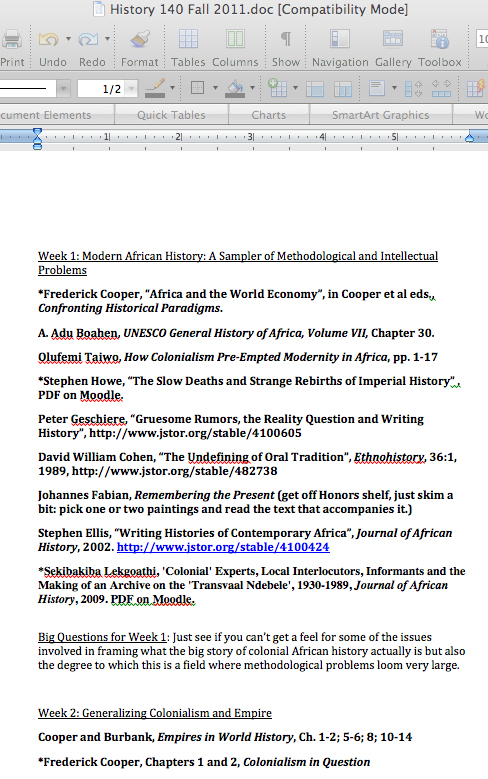Toggle Show paragraph marks

286,39
